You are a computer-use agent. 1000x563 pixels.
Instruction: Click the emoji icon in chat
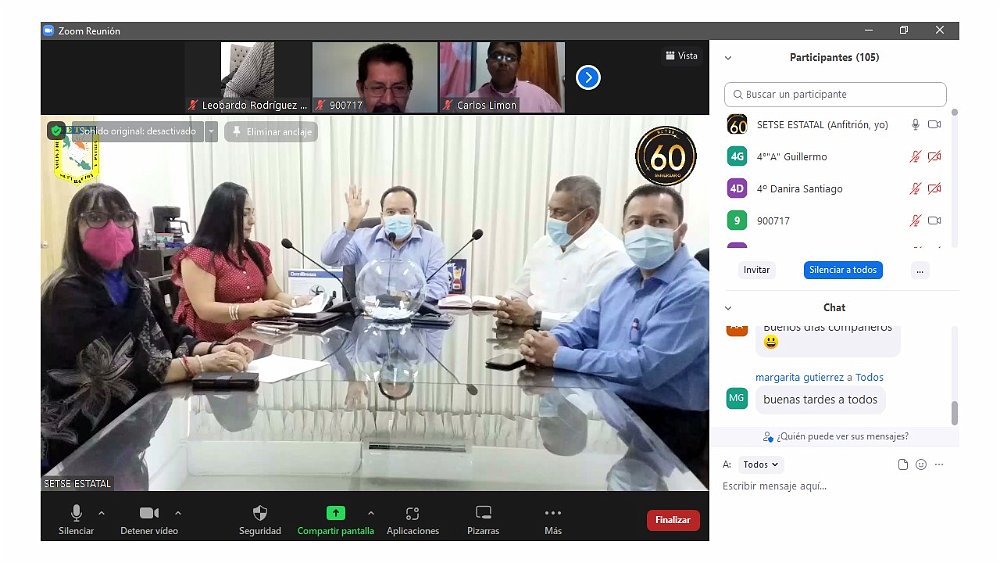coord(921,465)
